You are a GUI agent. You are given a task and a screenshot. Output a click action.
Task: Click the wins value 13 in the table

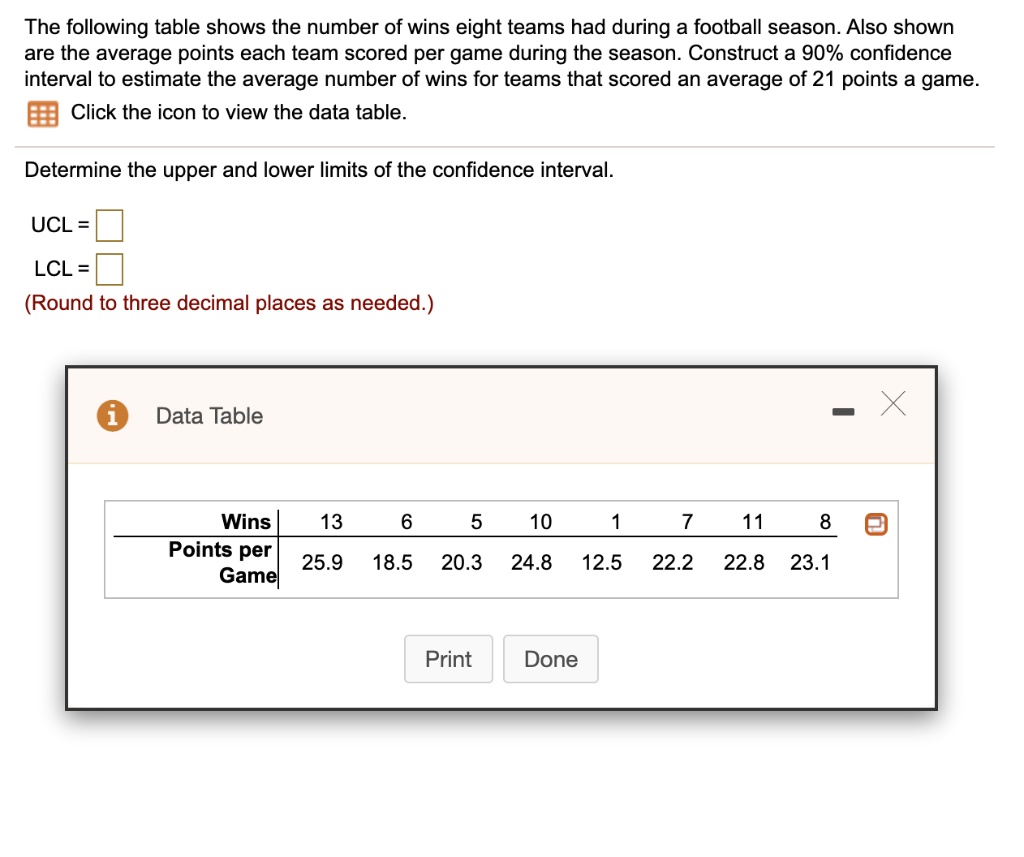coord(331,521)
